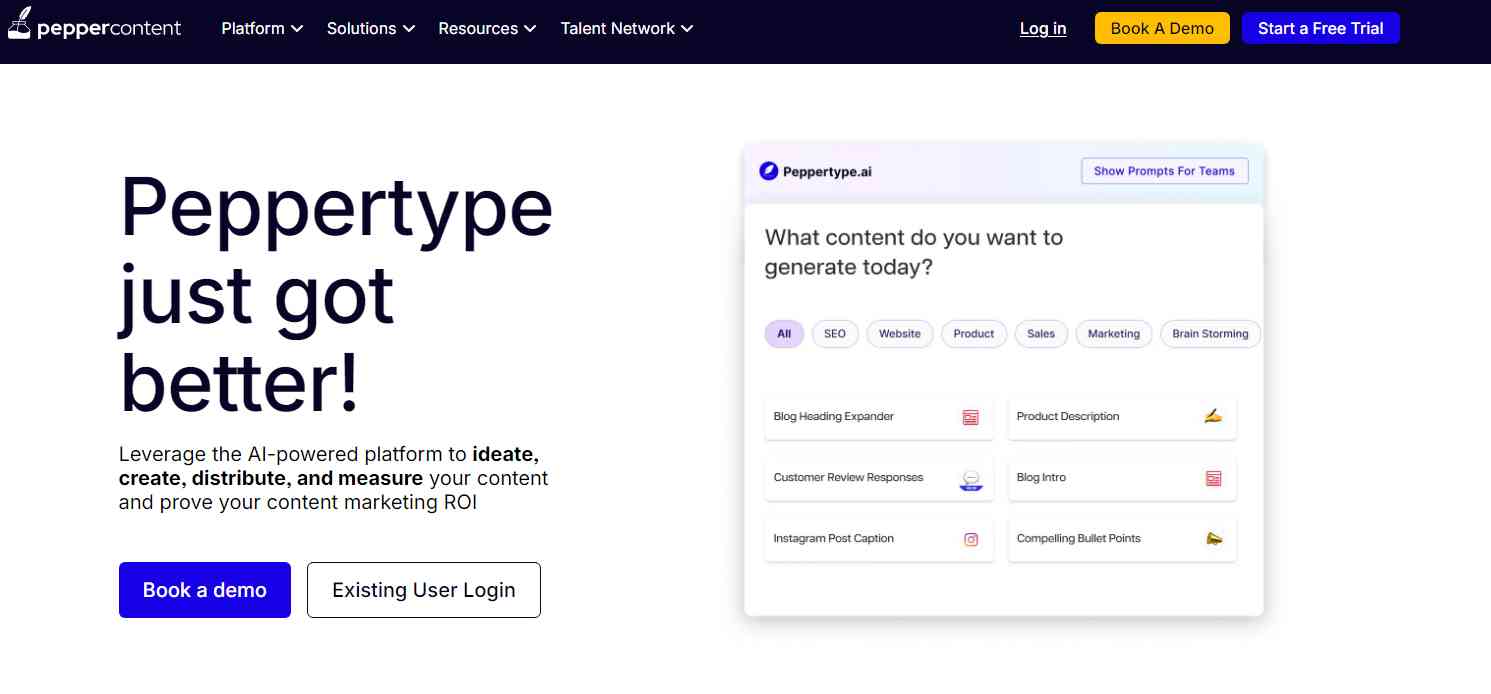Select the Sales category filter

[1041, 334]
